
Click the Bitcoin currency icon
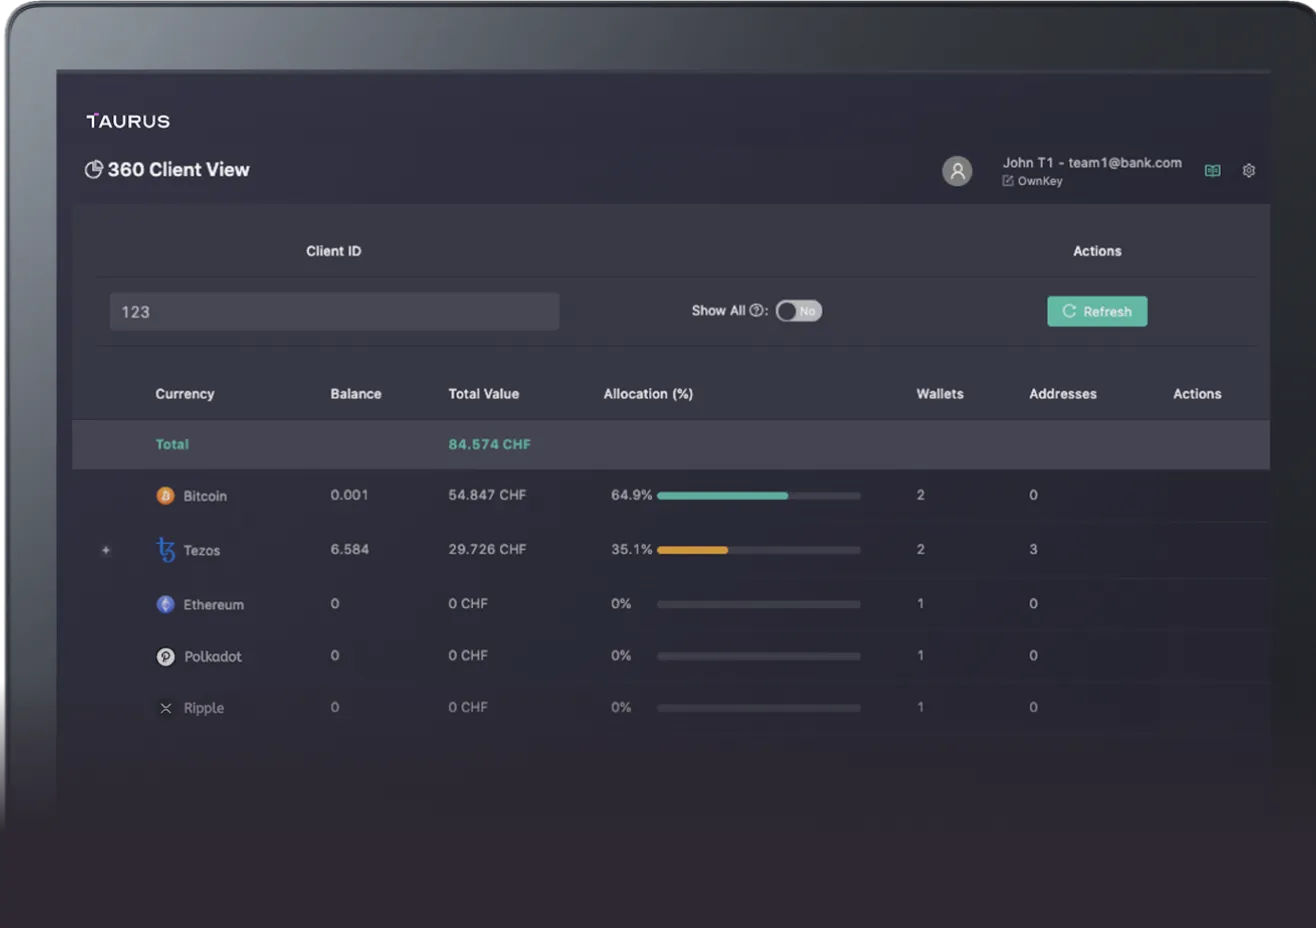[166, 496]
